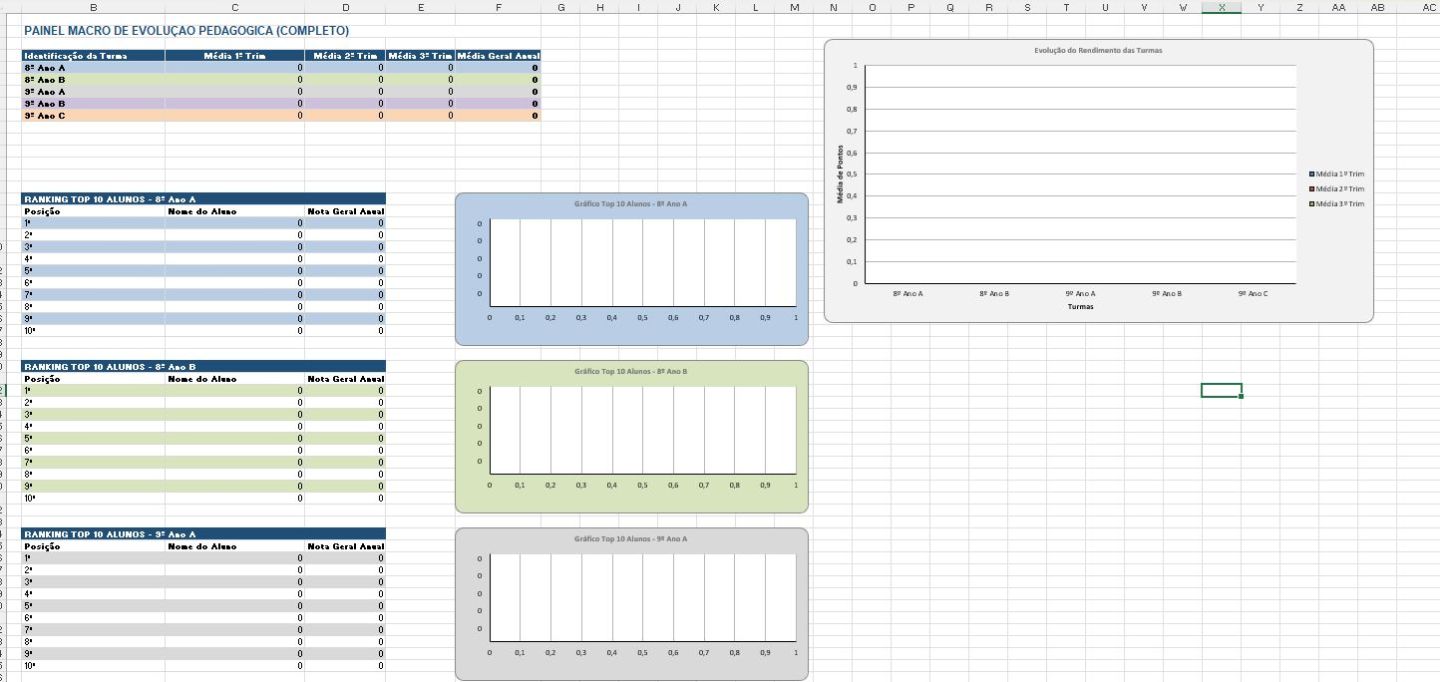Select the Média 2º Trim legend entry

tap(1336, 189)
